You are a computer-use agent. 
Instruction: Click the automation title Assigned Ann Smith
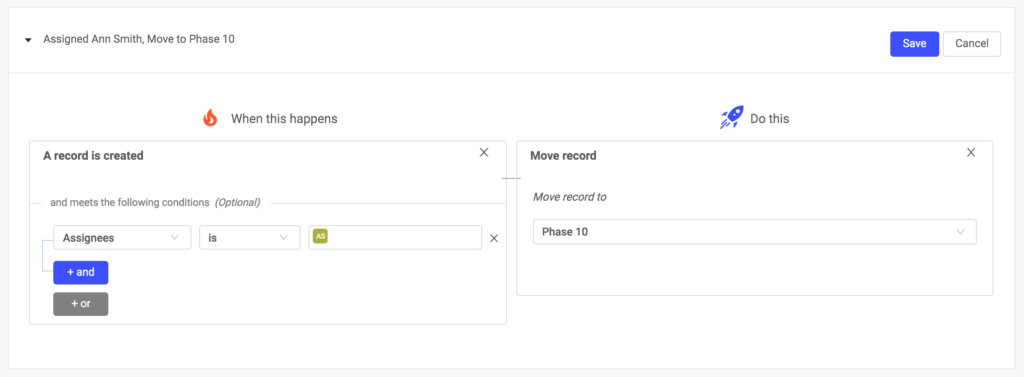pyautogui.click(x=139, y=39)
